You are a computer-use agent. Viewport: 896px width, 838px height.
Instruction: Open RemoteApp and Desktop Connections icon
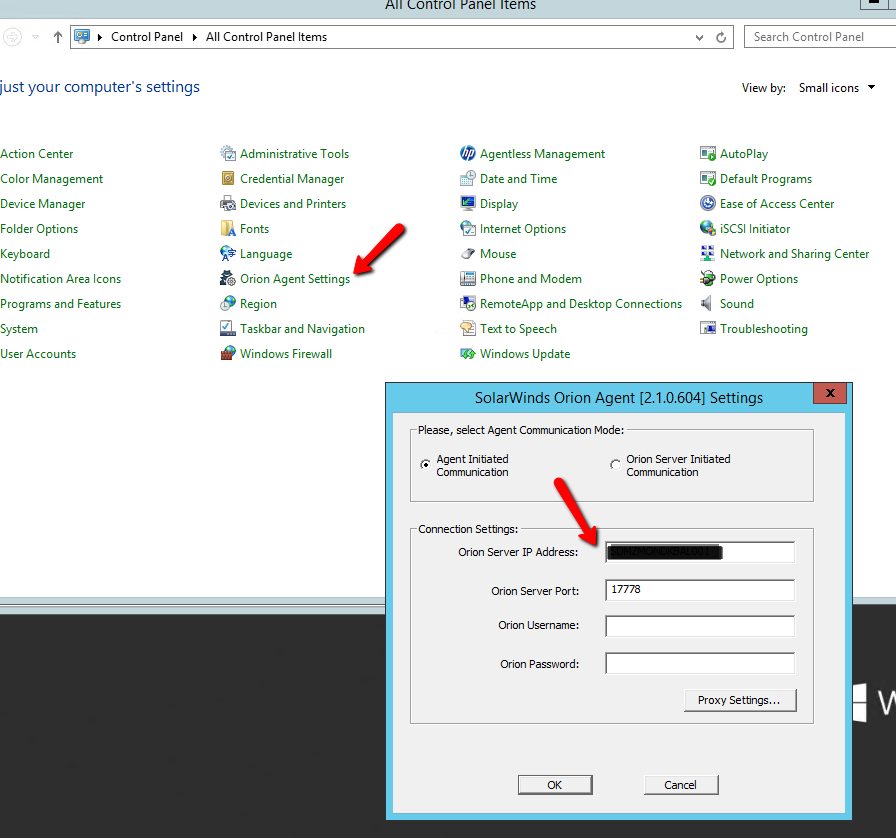(468, 304)
